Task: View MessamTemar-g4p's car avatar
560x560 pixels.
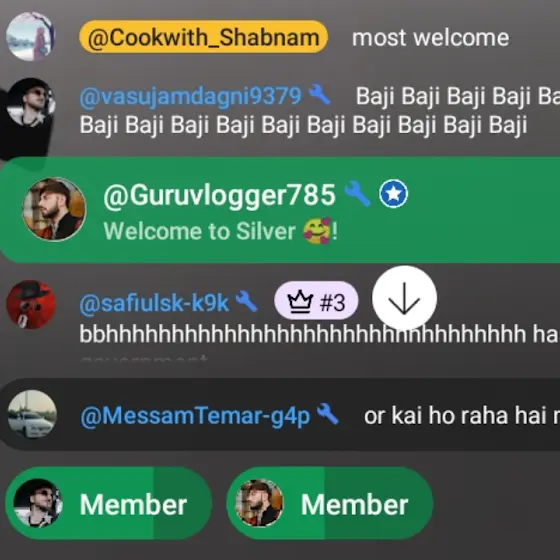Action: click(32, 414)
